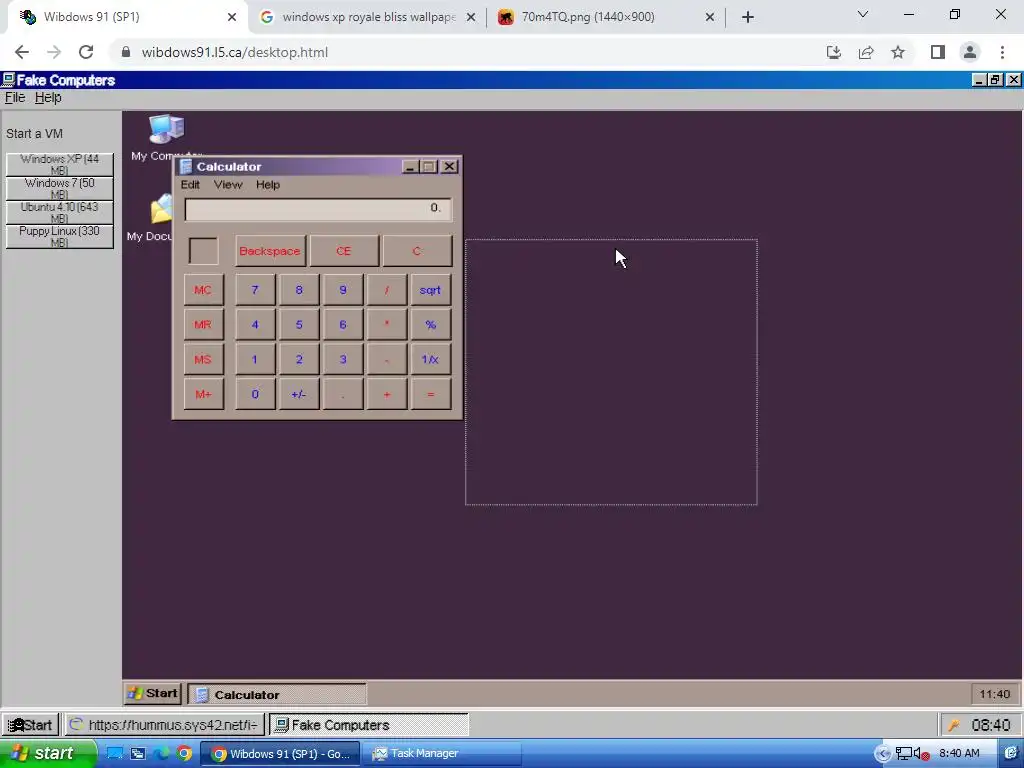Click the C clear button in Calculator

click(417, 251)
